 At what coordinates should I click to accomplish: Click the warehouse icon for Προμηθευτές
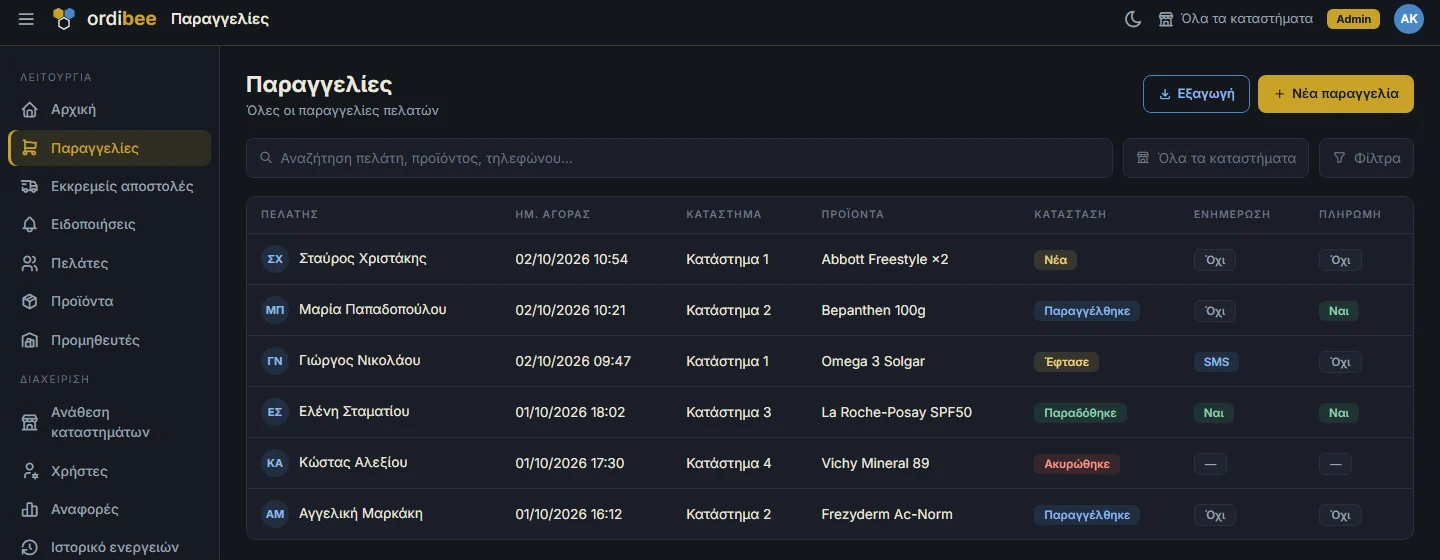click(31, 341)
